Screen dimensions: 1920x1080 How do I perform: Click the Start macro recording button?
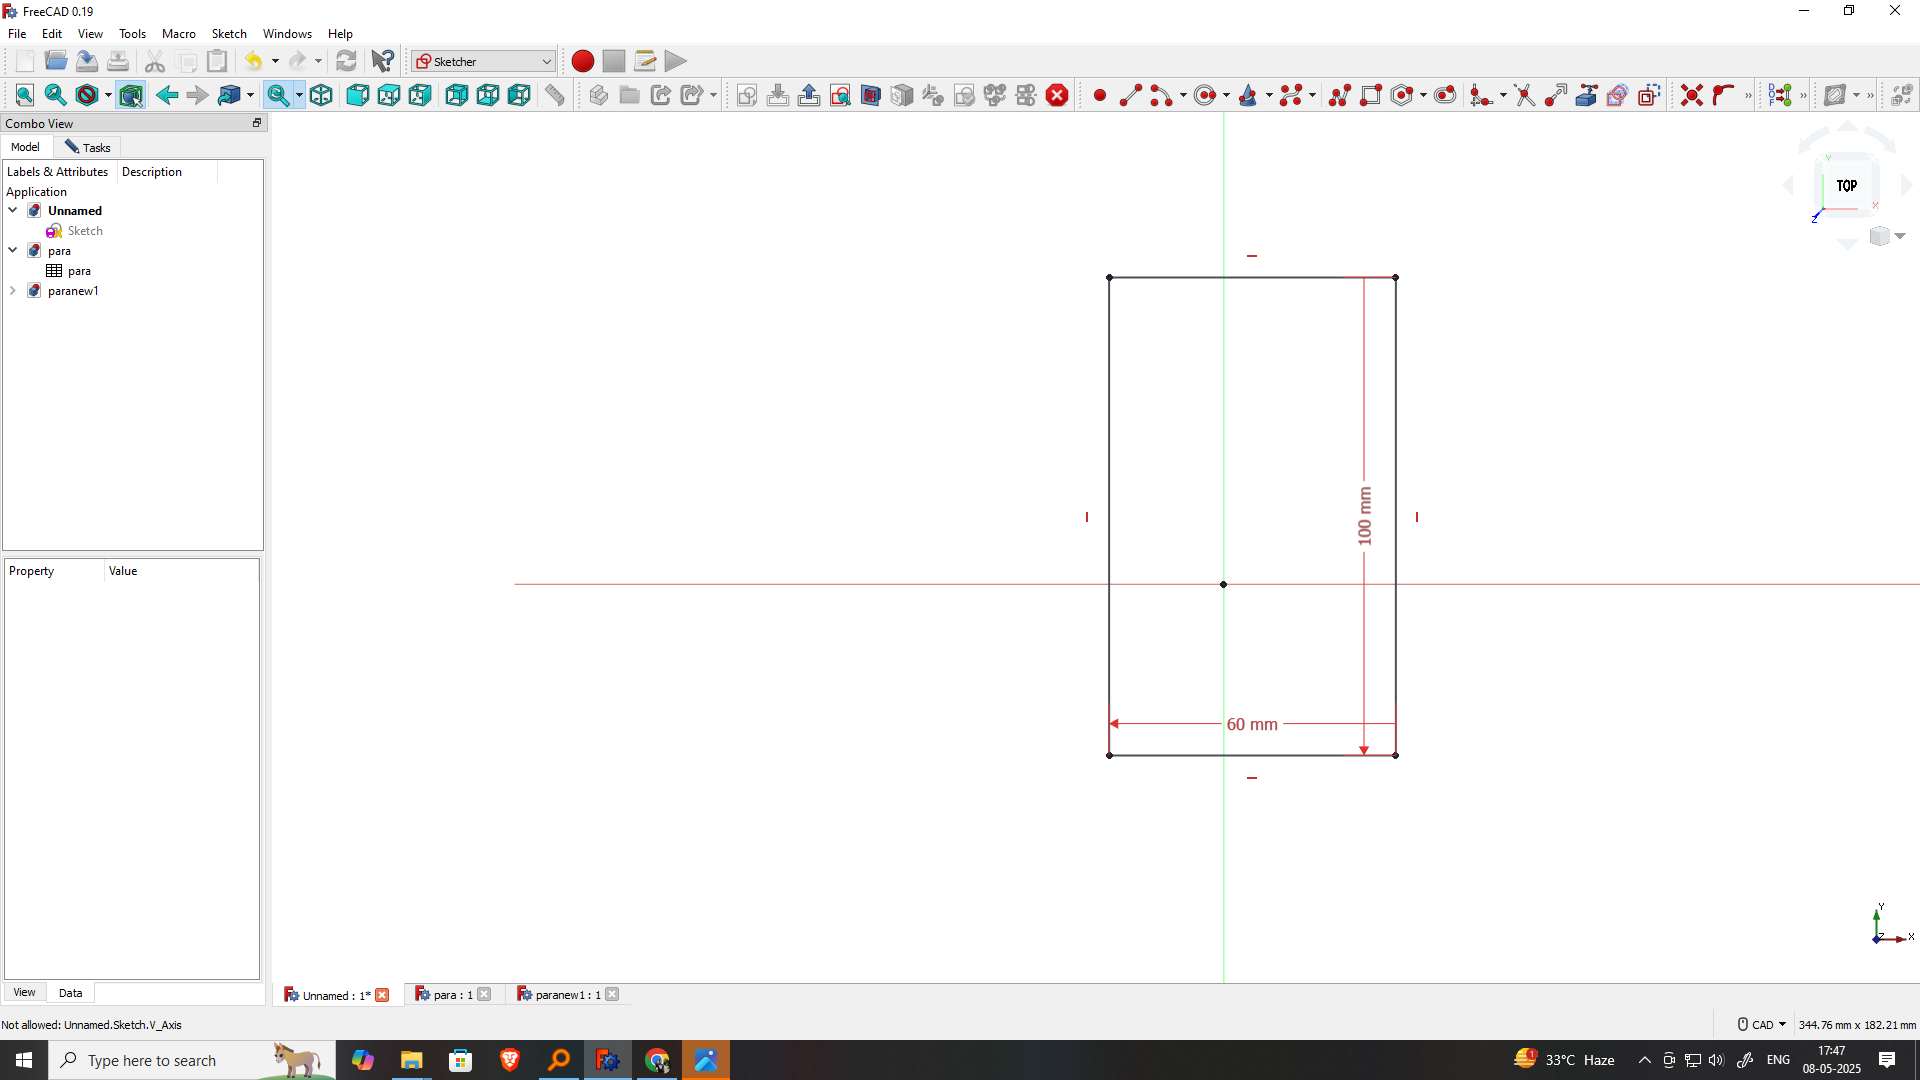[x=583, y=61]
